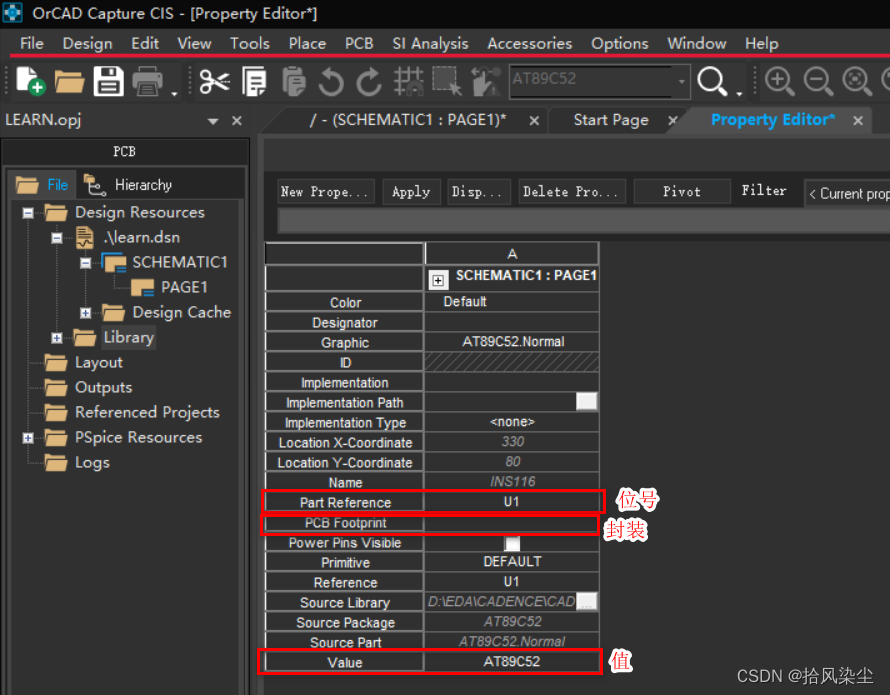
Task: Open the File menu
Action: point(32,44)
